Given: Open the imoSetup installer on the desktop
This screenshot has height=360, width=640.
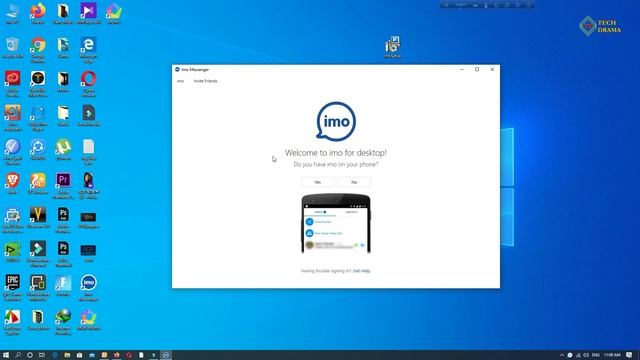Looking at the screenshot, I should tap(393, 47).
